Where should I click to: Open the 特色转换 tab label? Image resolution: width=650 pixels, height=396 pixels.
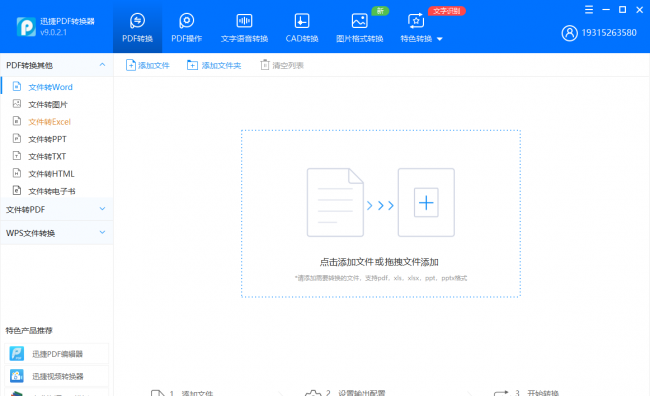tap(416, 39)
